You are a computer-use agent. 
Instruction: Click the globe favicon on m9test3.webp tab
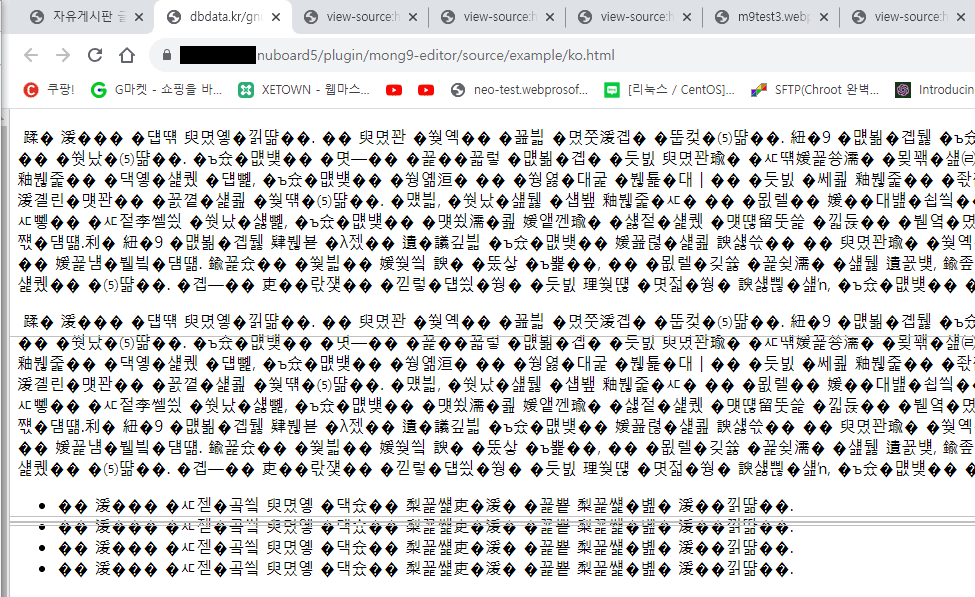pyautogui.click(x=721, y=17)
